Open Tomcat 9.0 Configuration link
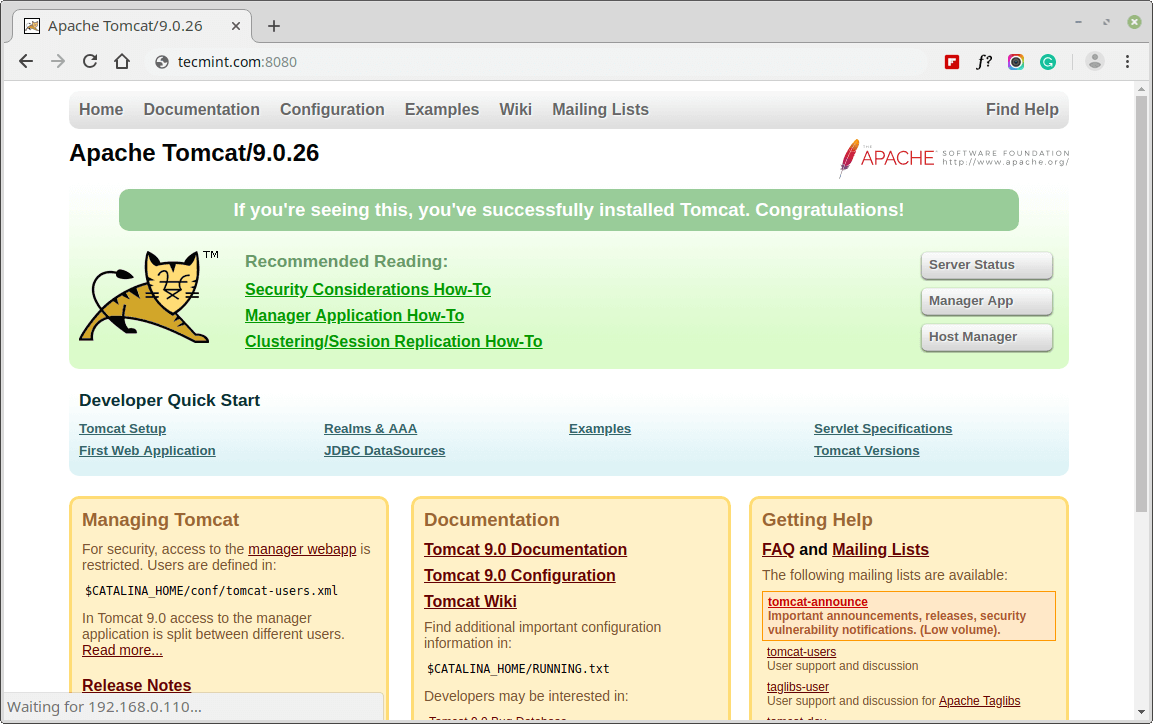Screen dimensions: 1153x724 click(520, 576)
